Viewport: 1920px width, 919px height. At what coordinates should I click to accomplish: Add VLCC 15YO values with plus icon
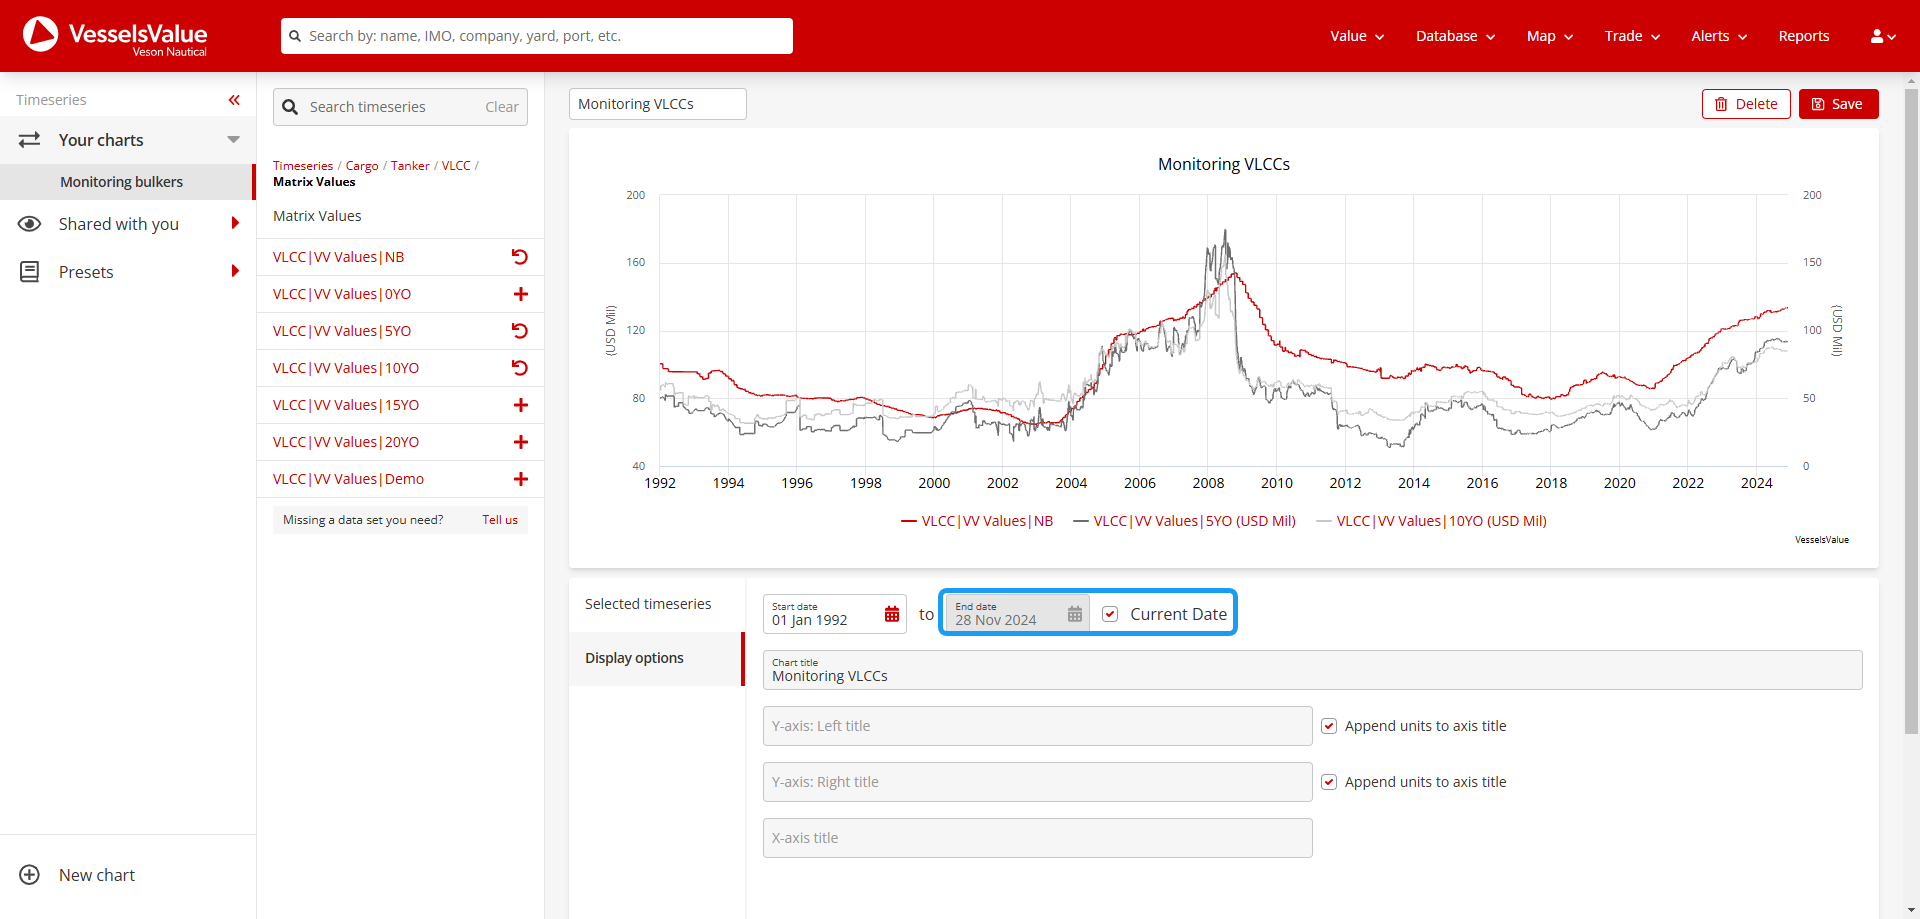click(520, 405)
